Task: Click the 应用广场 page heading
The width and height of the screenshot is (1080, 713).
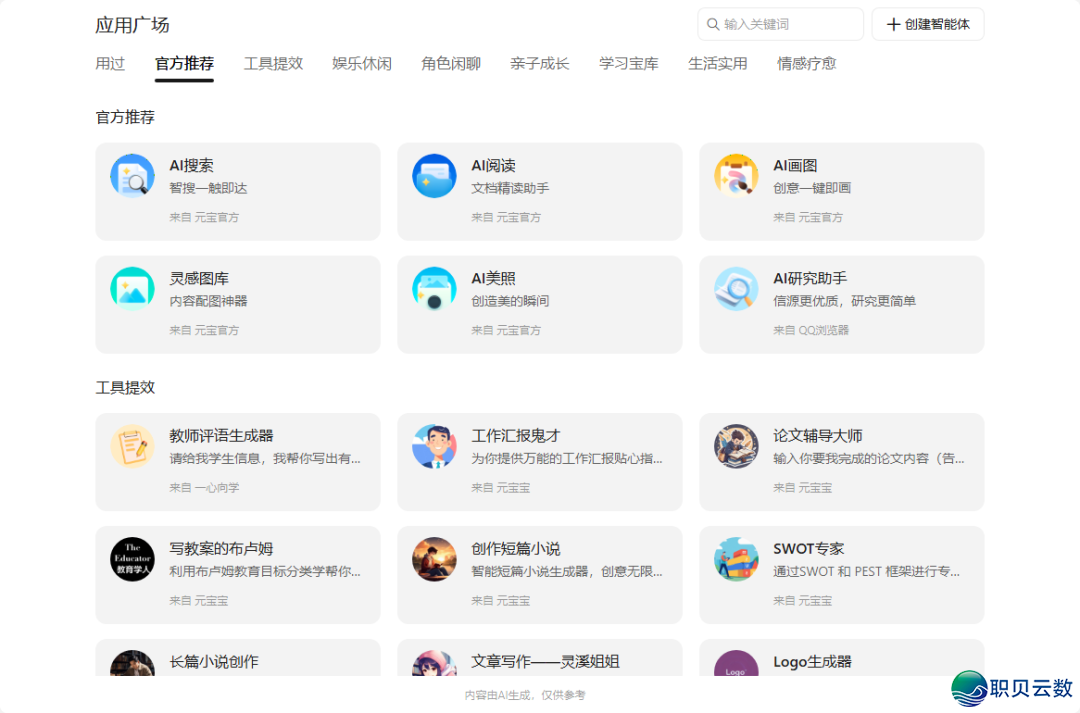Action: click(x=132, y=25)
